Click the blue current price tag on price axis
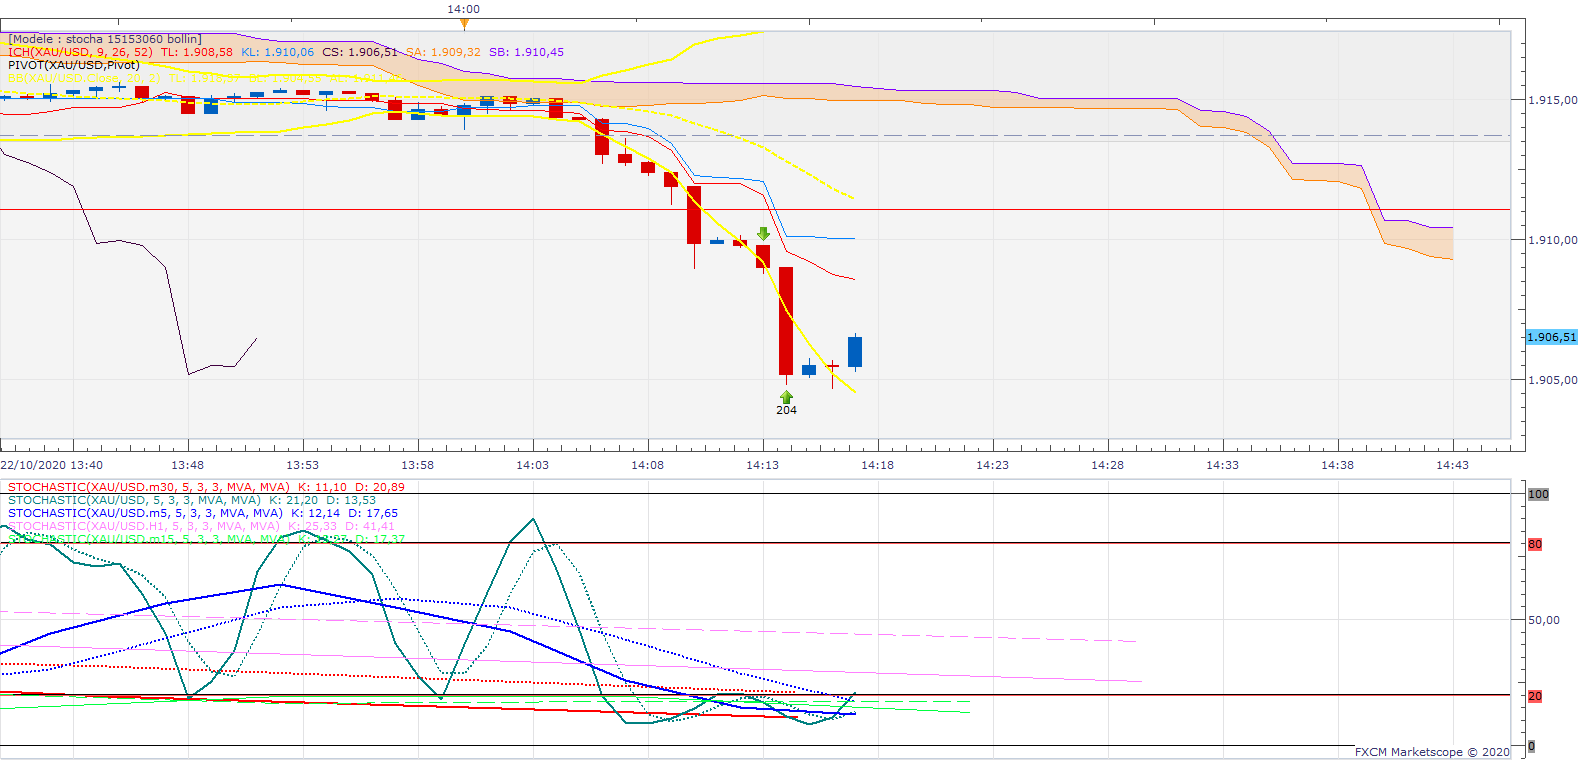The image size is (1583, 760). (1551, 337)
